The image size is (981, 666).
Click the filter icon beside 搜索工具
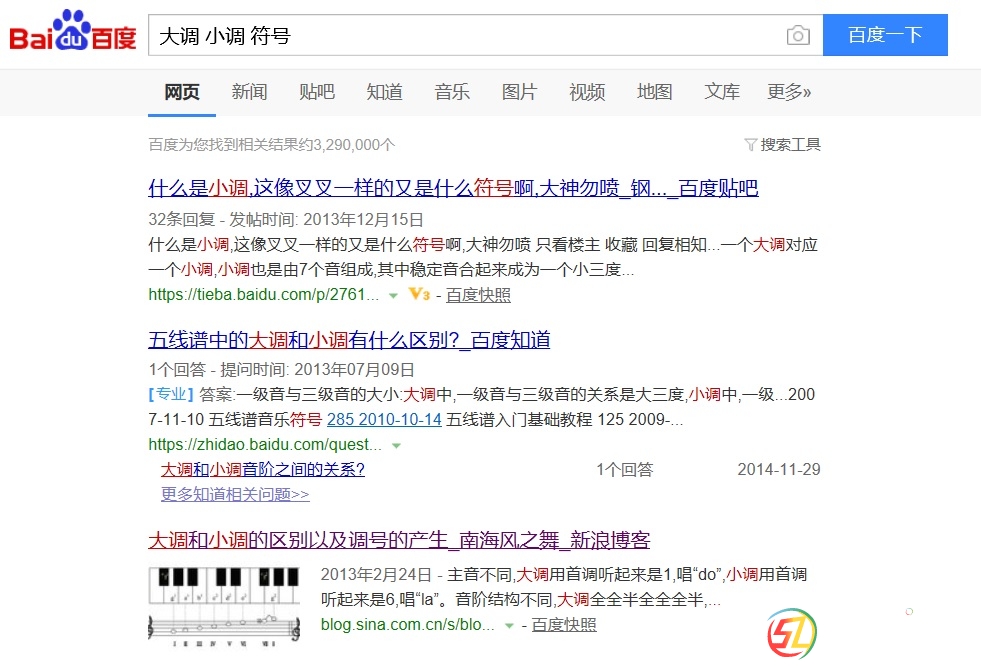tap(750, 145)
